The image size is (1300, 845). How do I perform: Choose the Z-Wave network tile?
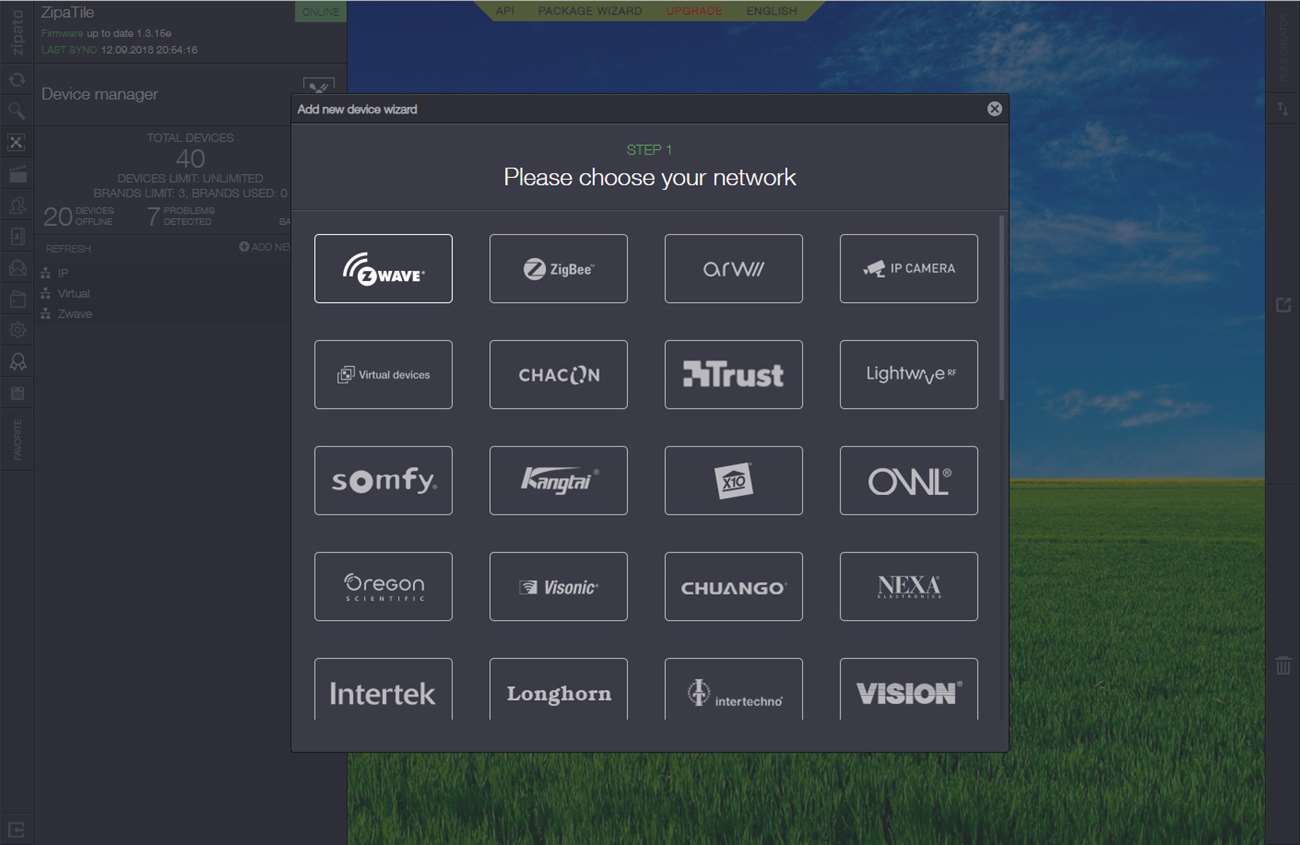[x=383, y=268]
